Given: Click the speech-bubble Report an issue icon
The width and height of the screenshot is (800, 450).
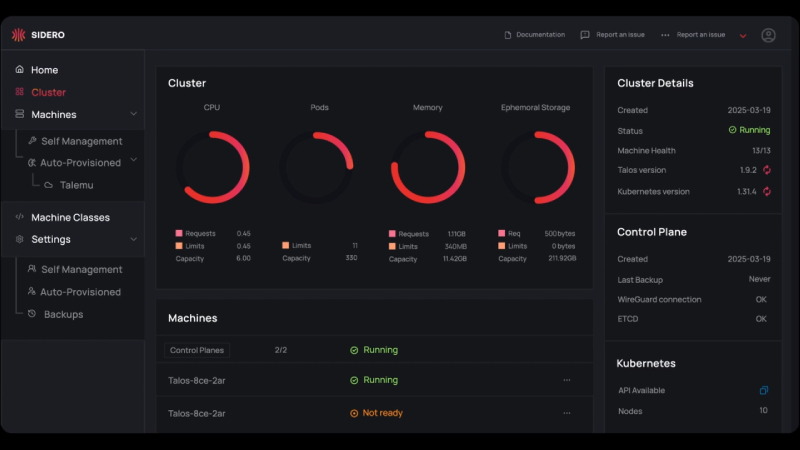Looking at the screenshot, I should click(x=585, y=35).
